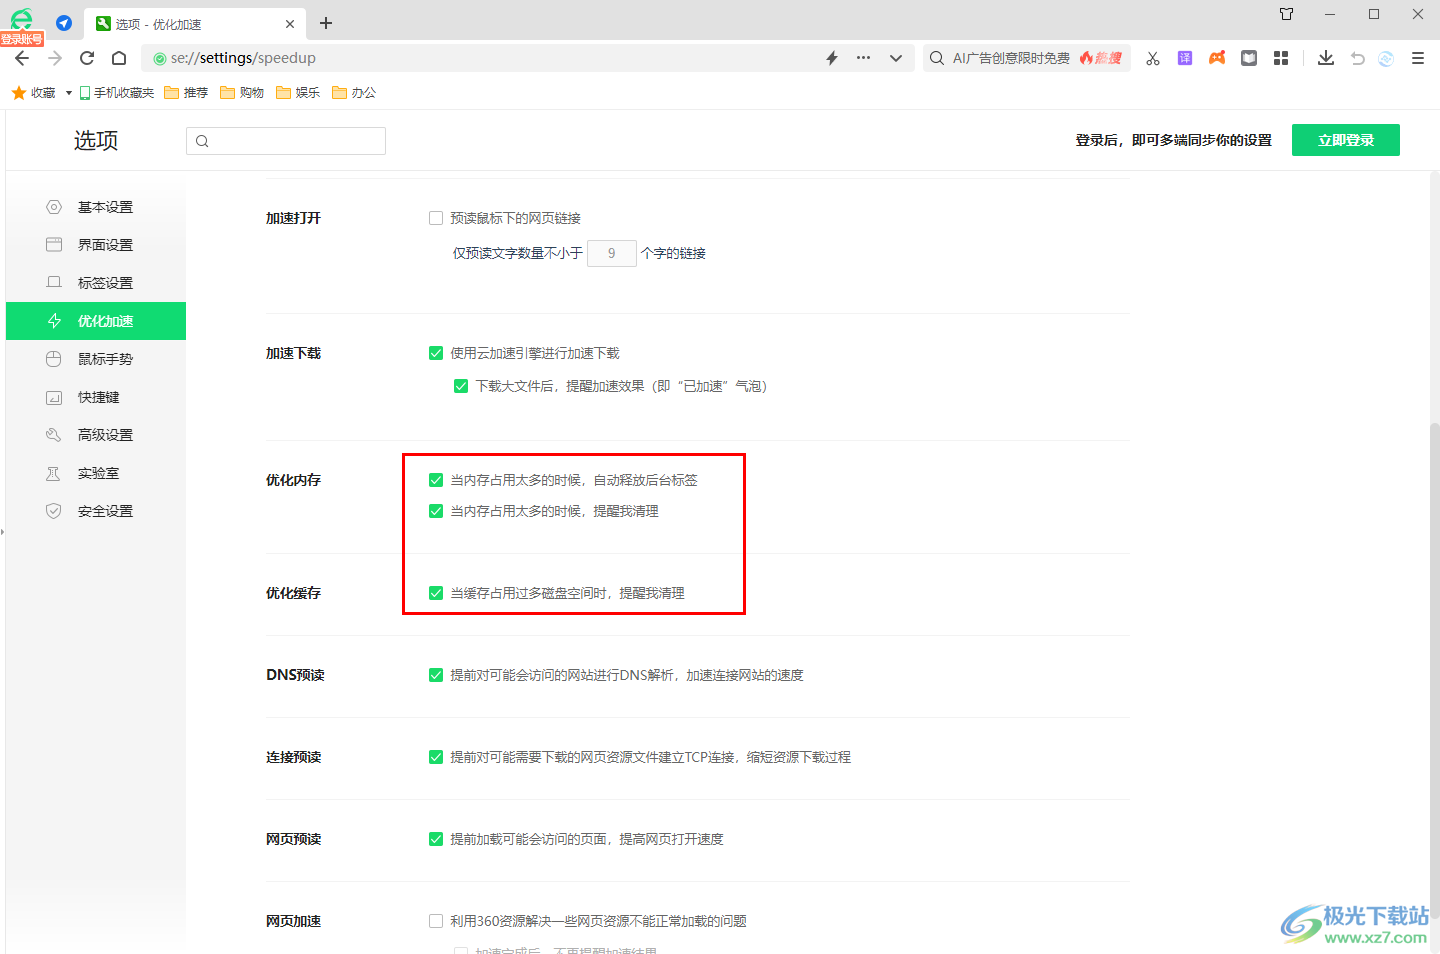Reload the current page
1440x954 pixels.
(x=87, y=58)
